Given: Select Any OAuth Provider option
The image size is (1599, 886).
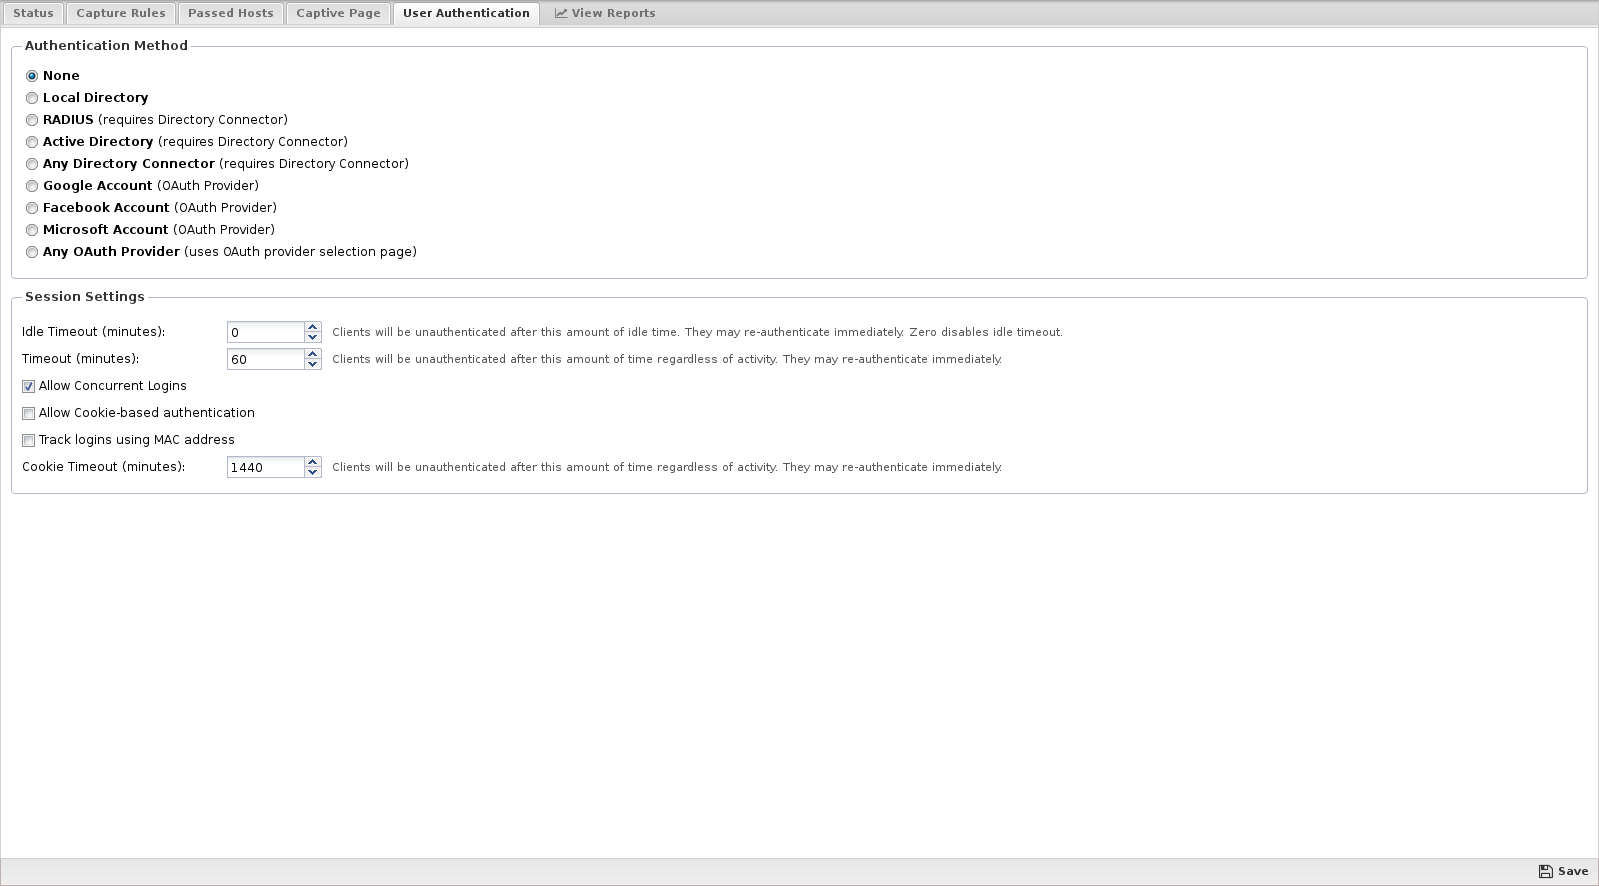Looking at the screenshot, I should (x=32, y=252).
